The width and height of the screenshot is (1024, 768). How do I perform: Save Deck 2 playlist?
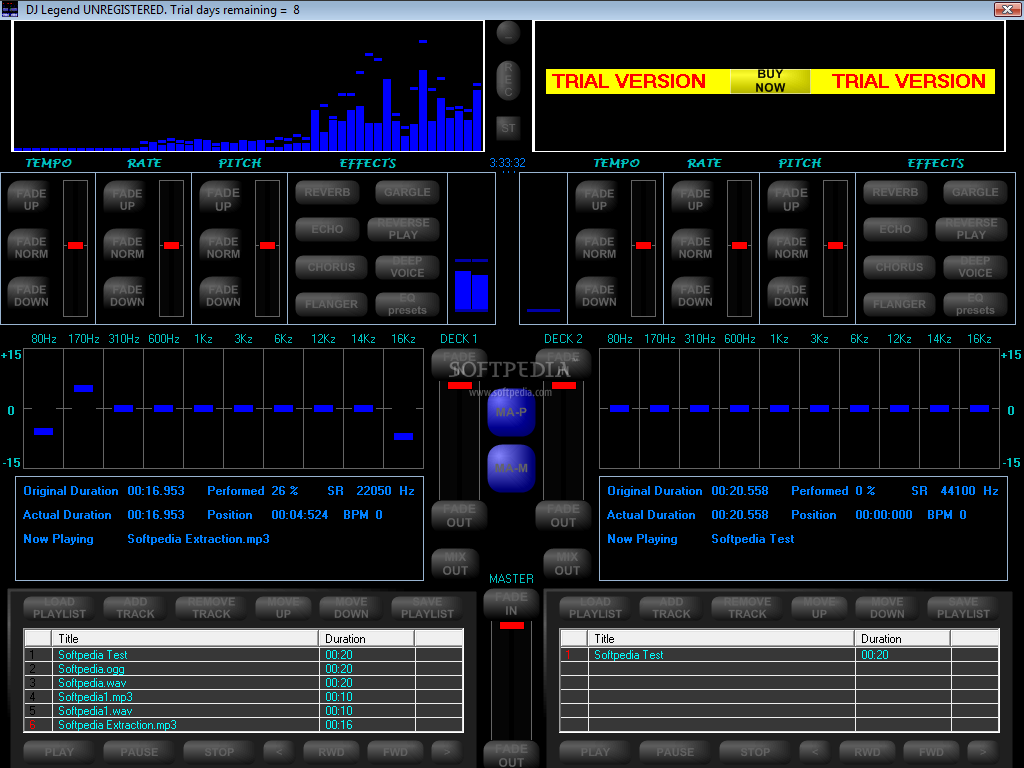coord(963,608)
